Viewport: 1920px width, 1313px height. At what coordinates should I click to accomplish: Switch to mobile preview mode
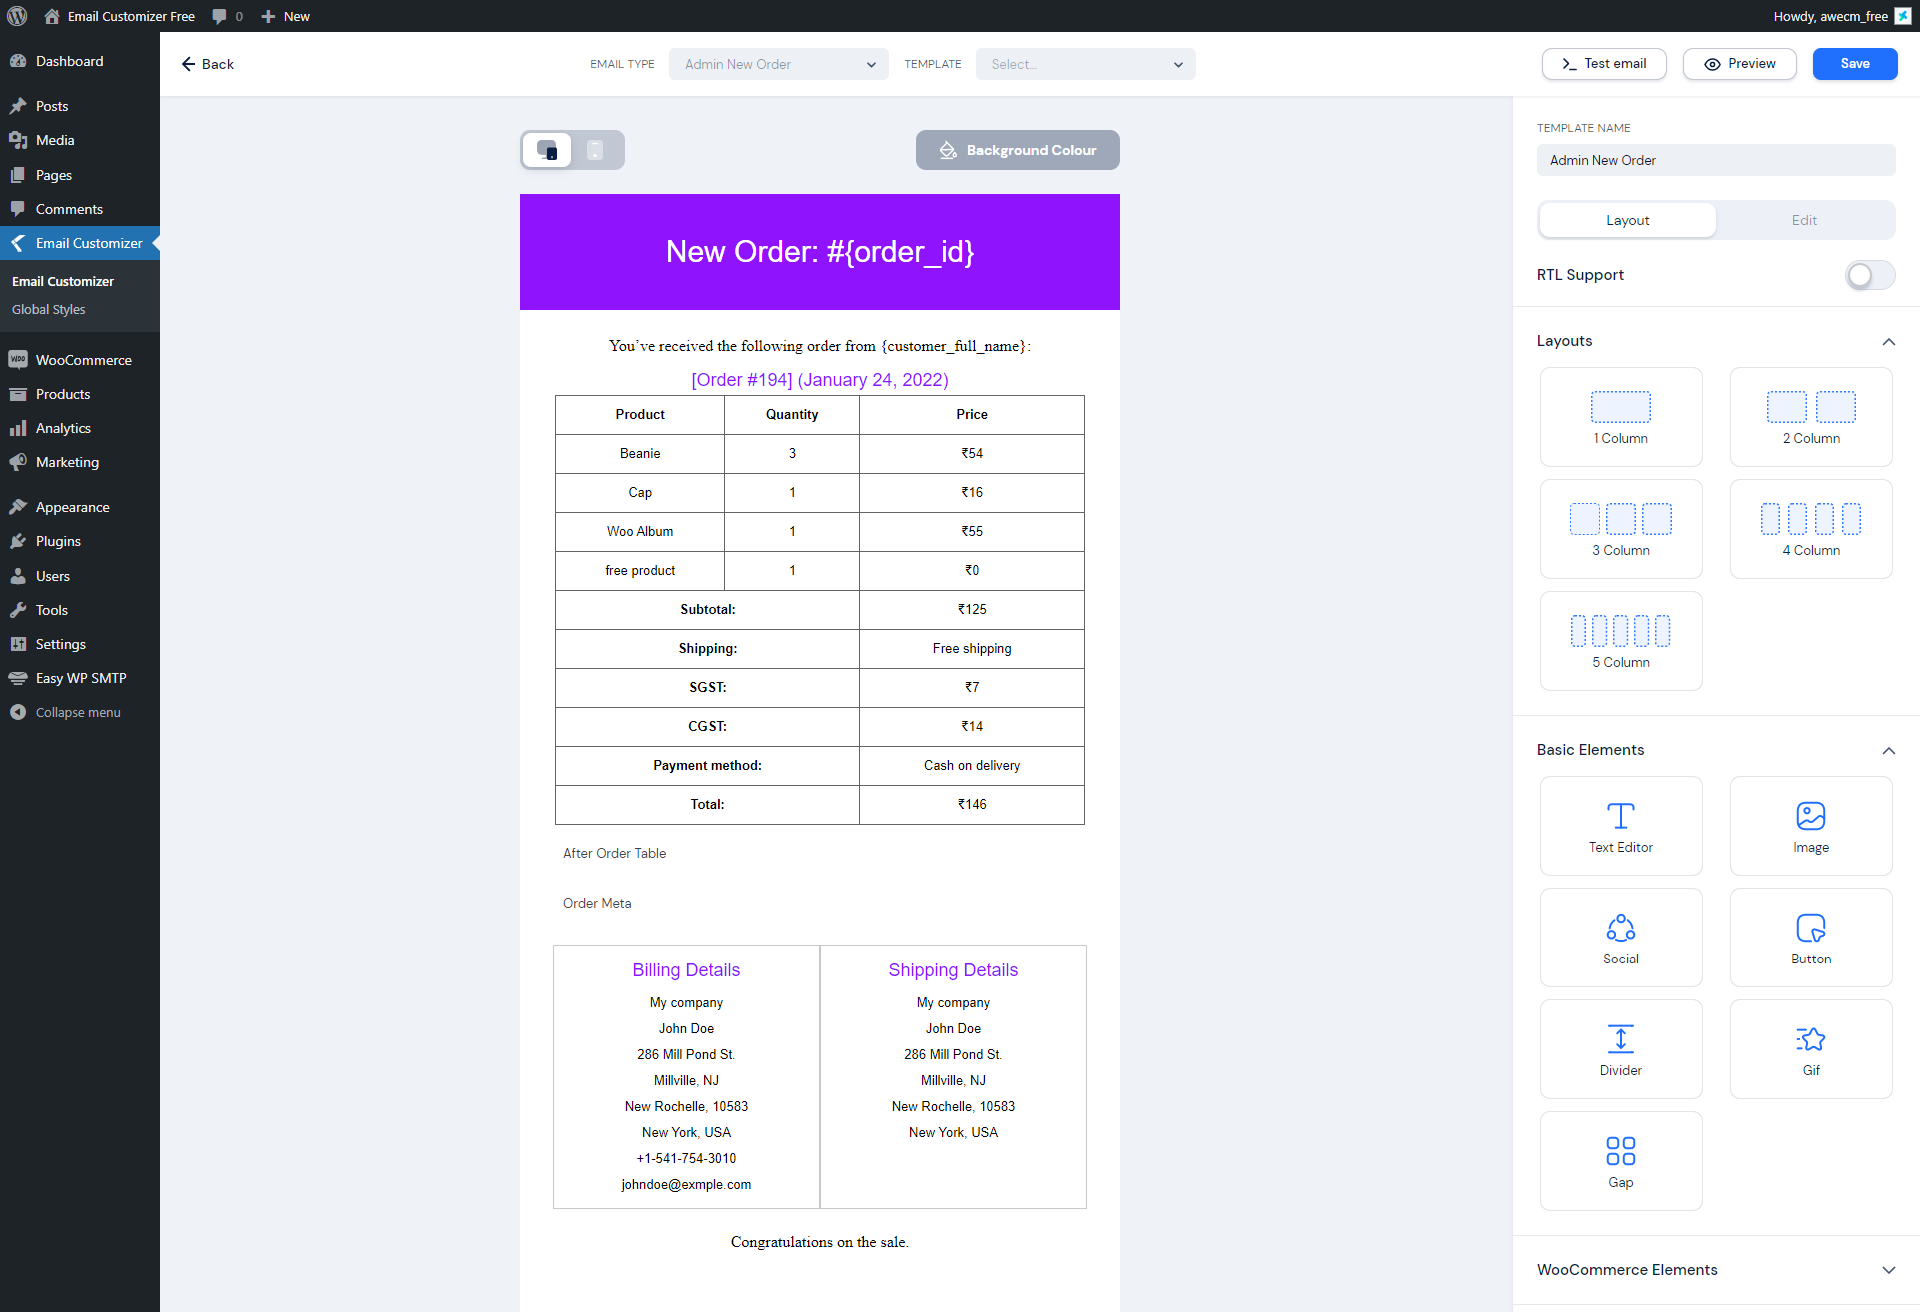pos(595,150)
